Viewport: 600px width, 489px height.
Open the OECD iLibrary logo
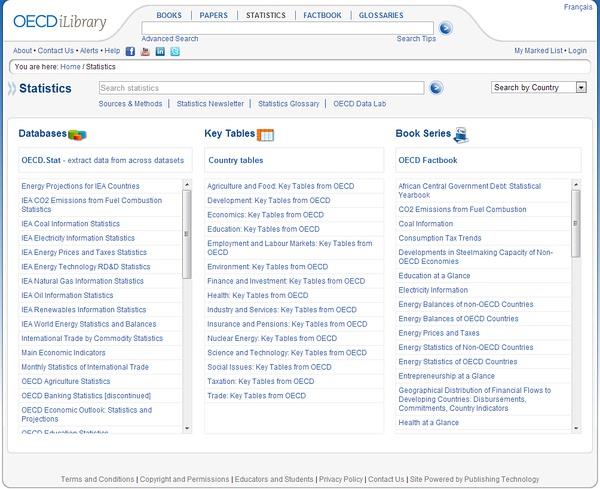tap(60, 22)
